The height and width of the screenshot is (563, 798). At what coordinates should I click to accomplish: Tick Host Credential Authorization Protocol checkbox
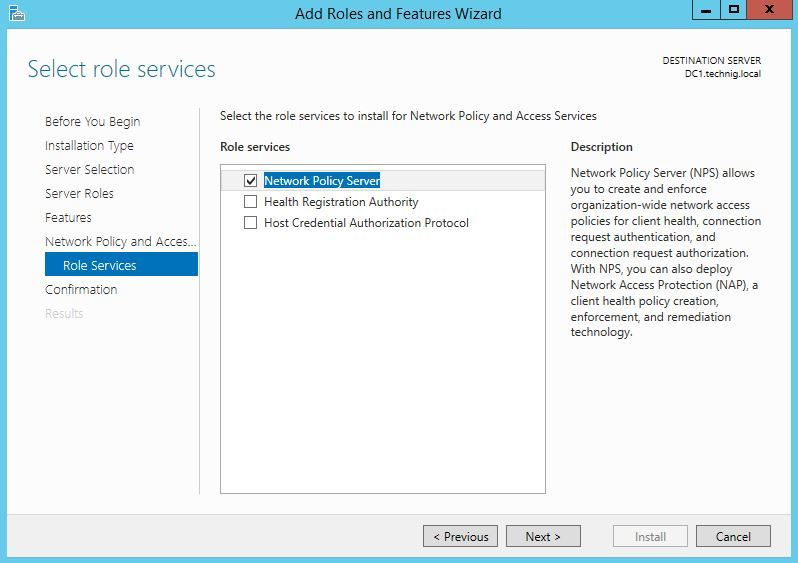click(250, 223)
